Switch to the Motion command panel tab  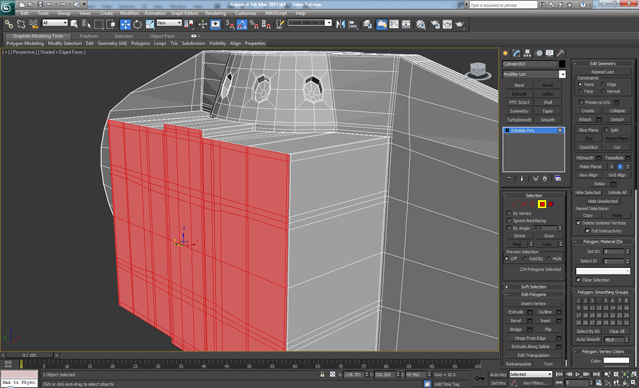tap(539, 53)
